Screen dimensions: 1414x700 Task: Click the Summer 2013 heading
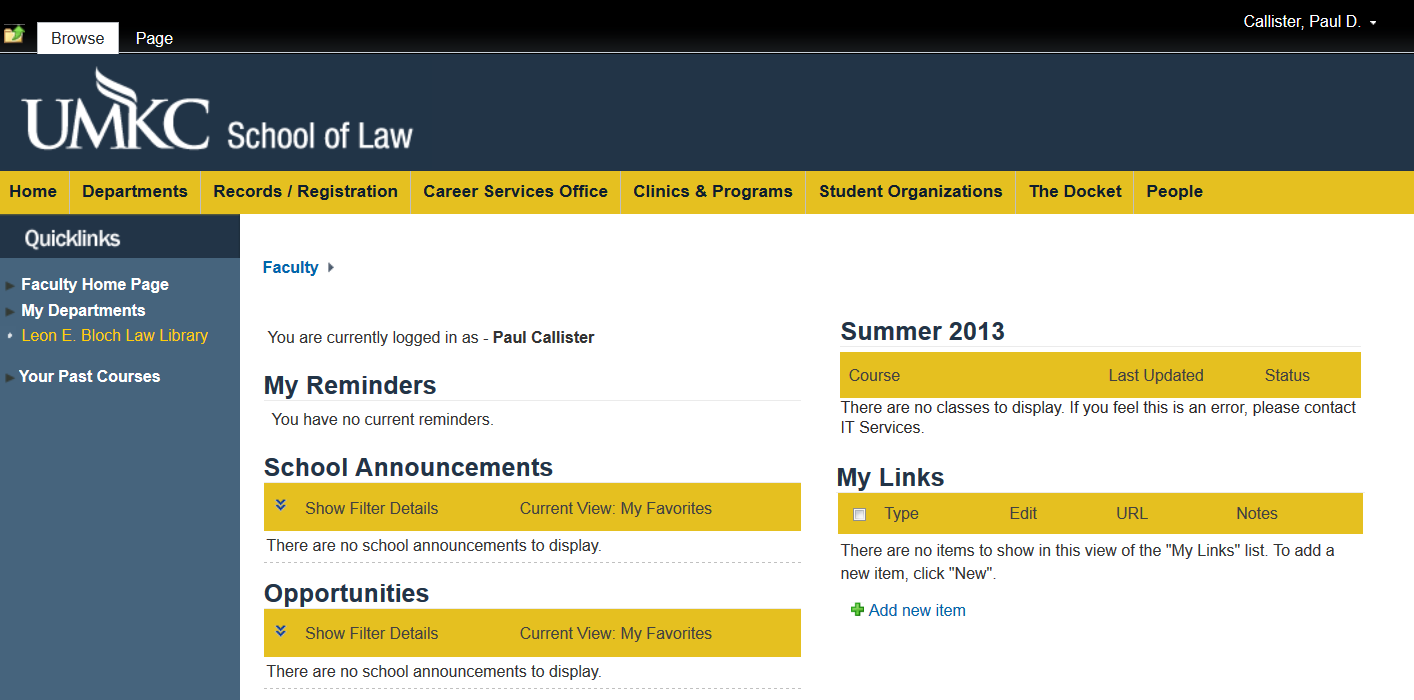click(923, 331)
